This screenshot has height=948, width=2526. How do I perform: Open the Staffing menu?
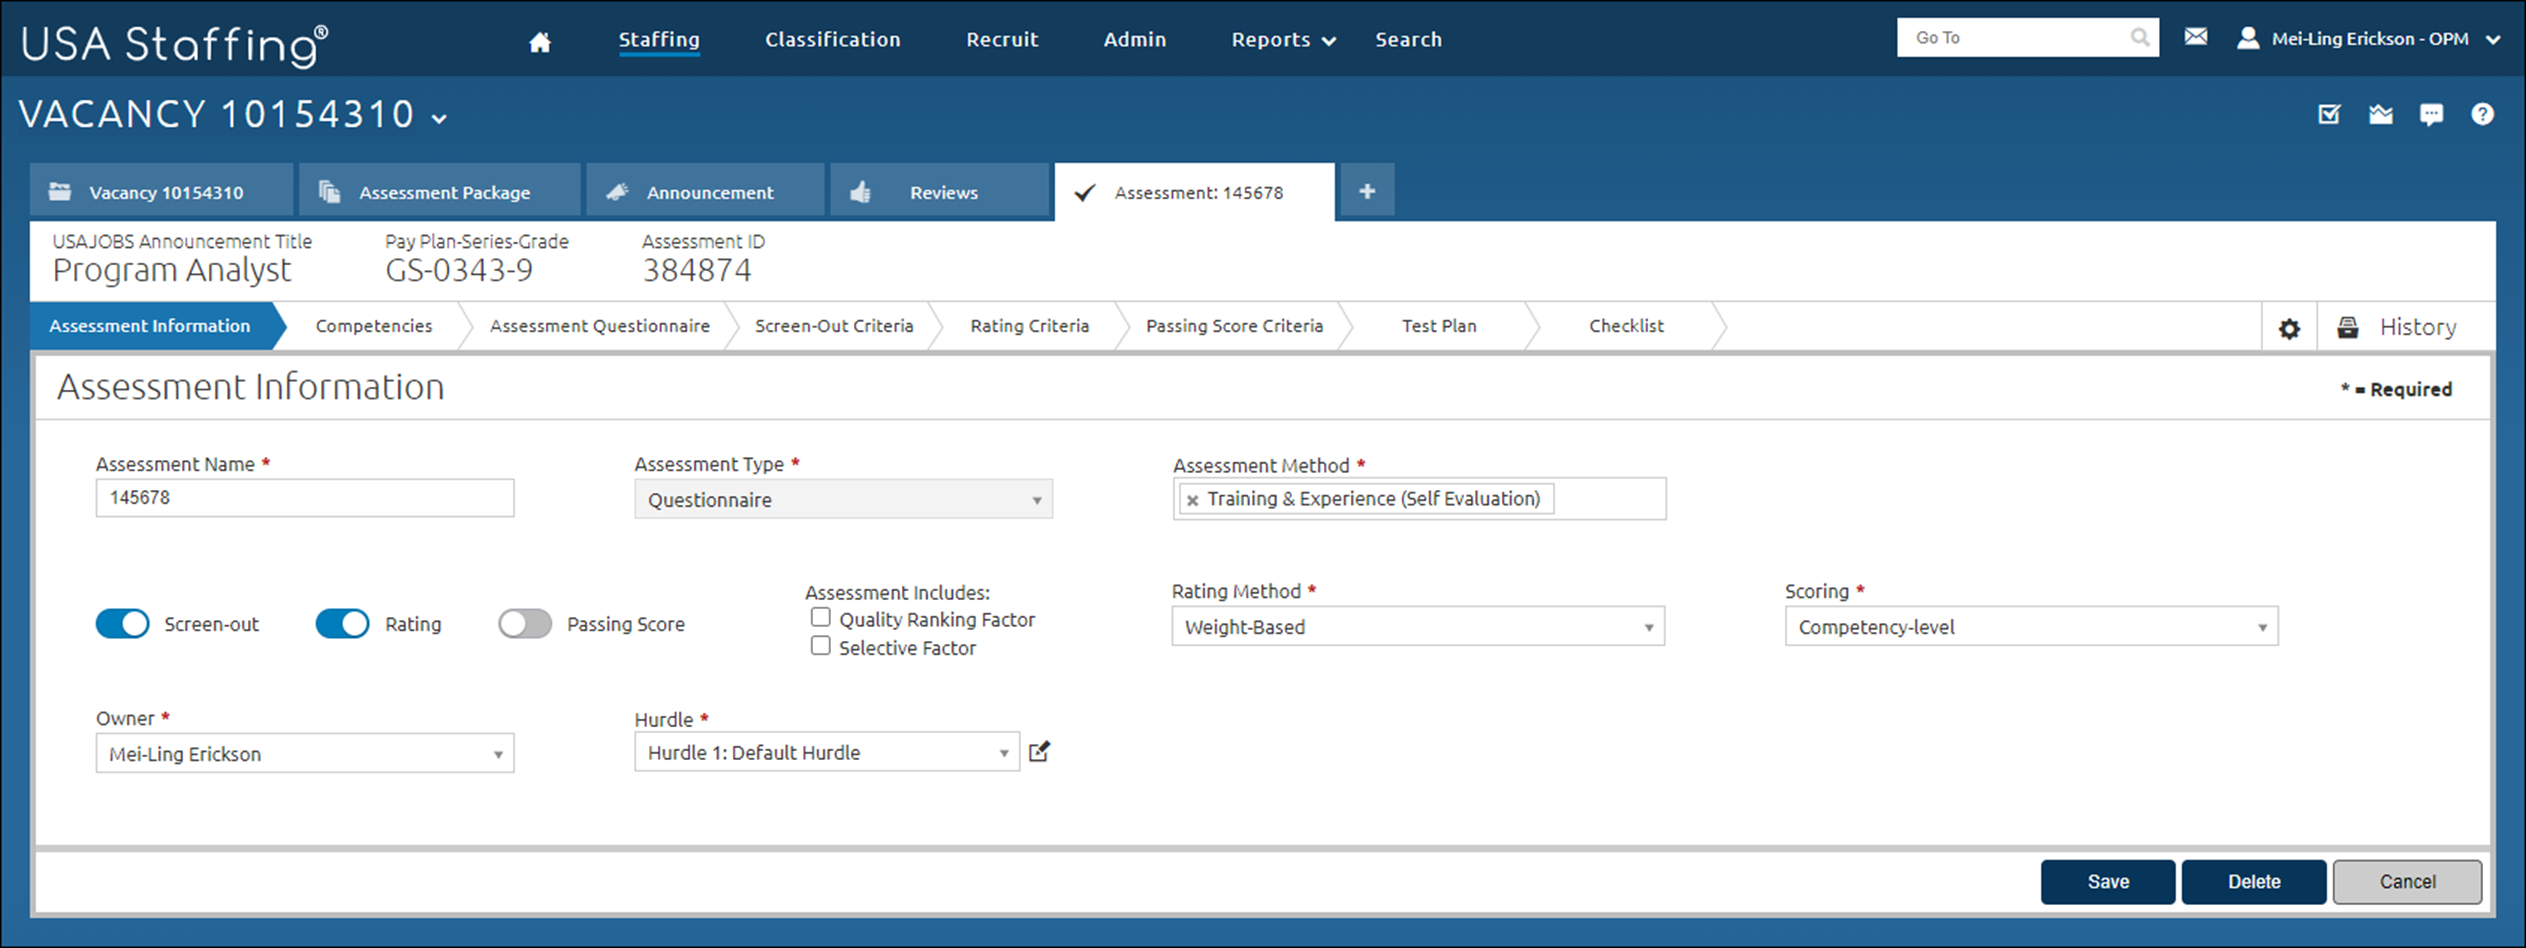(659, 40)
